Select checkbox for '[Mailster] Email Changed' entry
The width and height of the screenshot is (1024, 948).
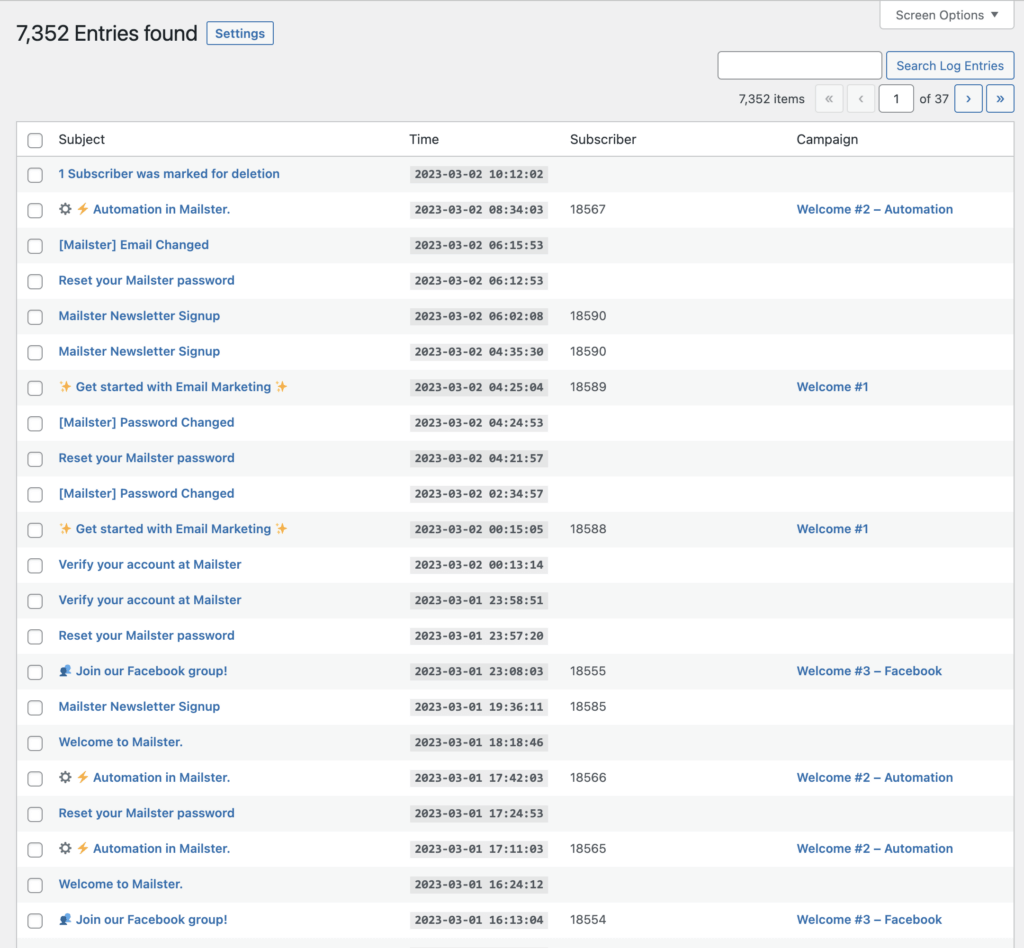(x=35, y=246)
